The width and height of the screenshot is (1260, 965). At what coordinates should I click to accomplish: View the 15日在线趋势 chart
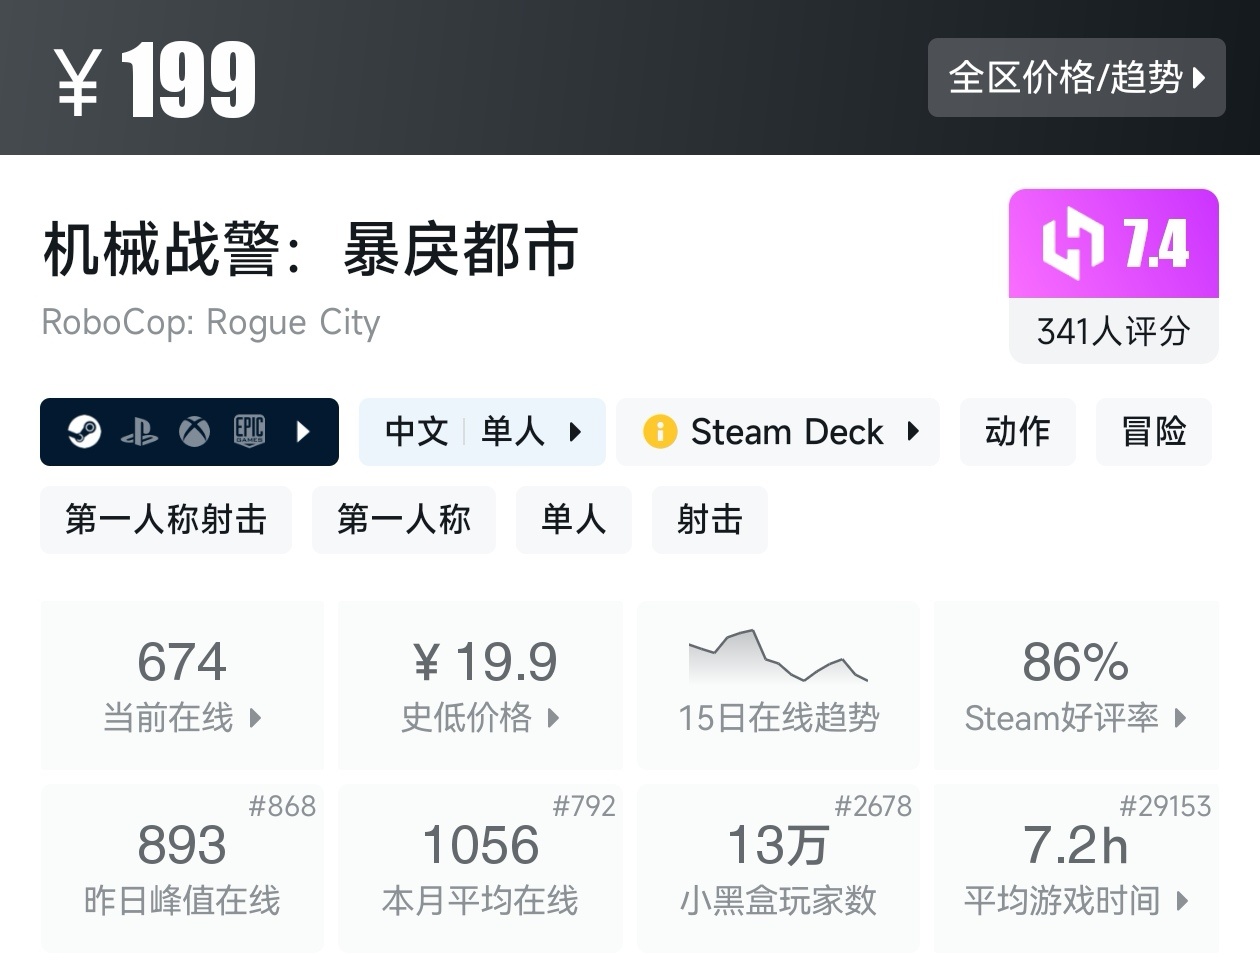coord(778,684)
